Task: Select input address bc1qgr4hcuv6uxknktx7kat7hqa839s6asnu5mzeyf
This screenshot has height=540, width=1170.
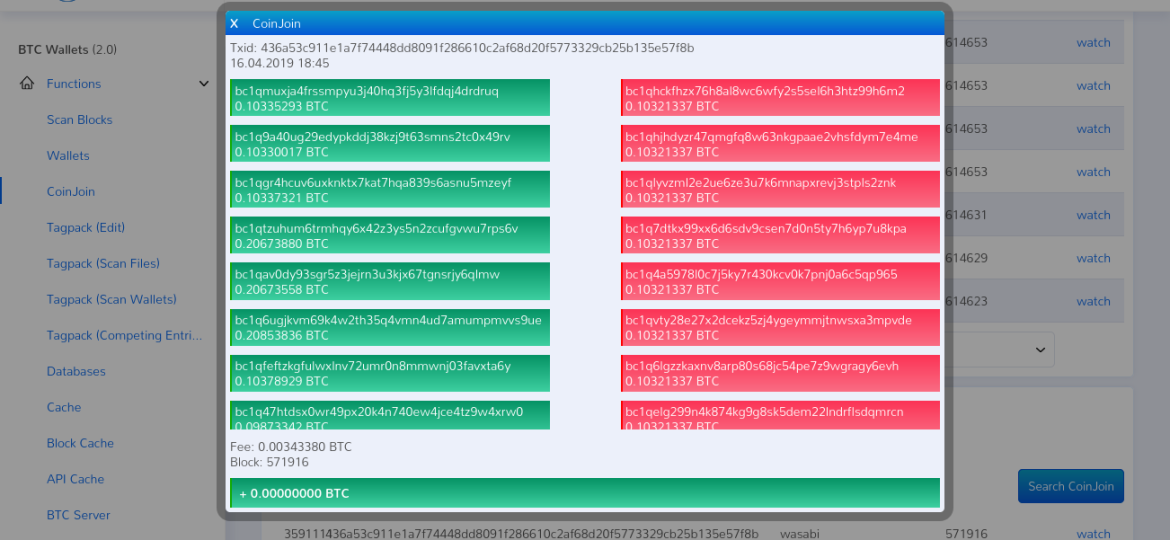Action: (390, 189)
